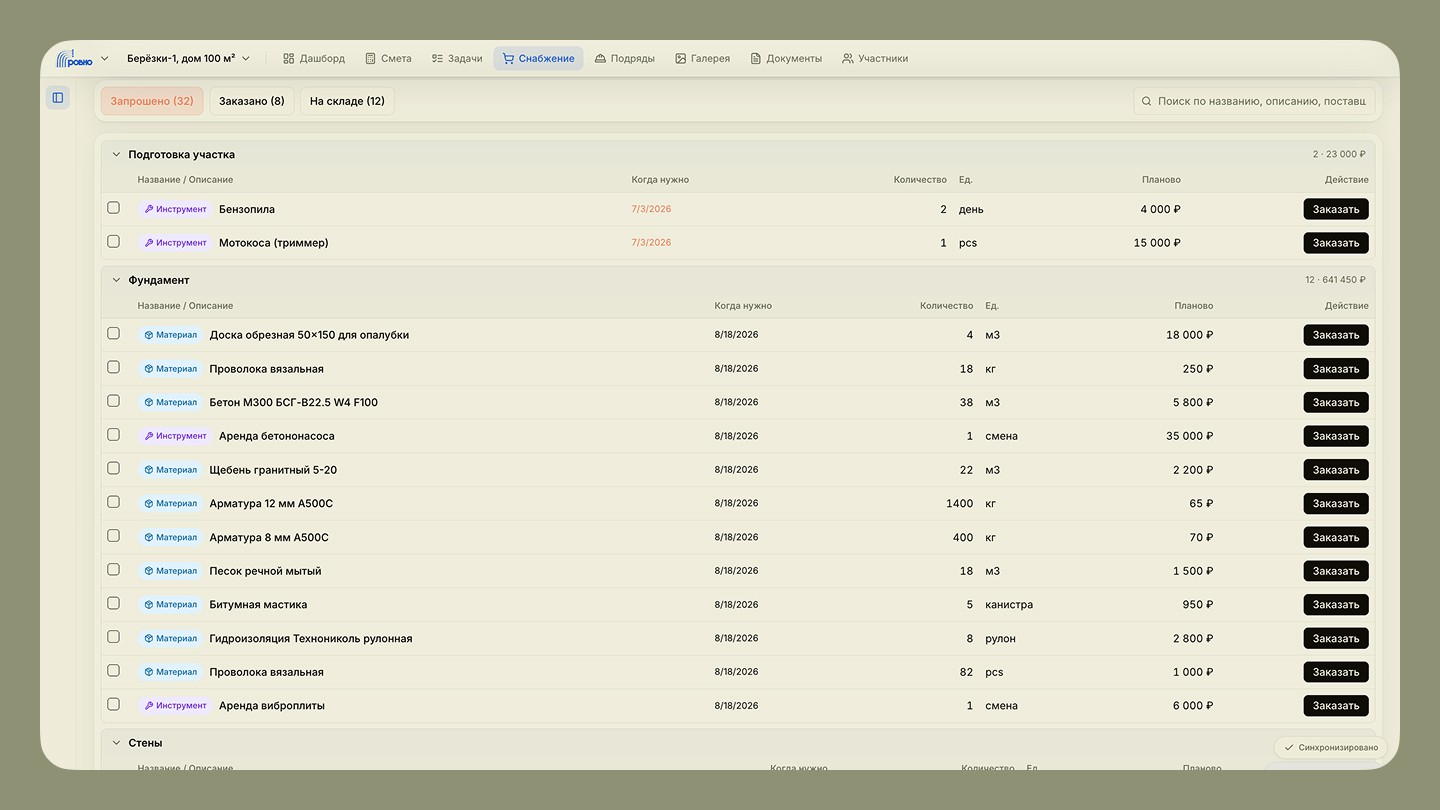The width and height of the screenshot is (1440, 810).
Task: Click the Снабжение cart icon
Action: click(x=508, y=59)
